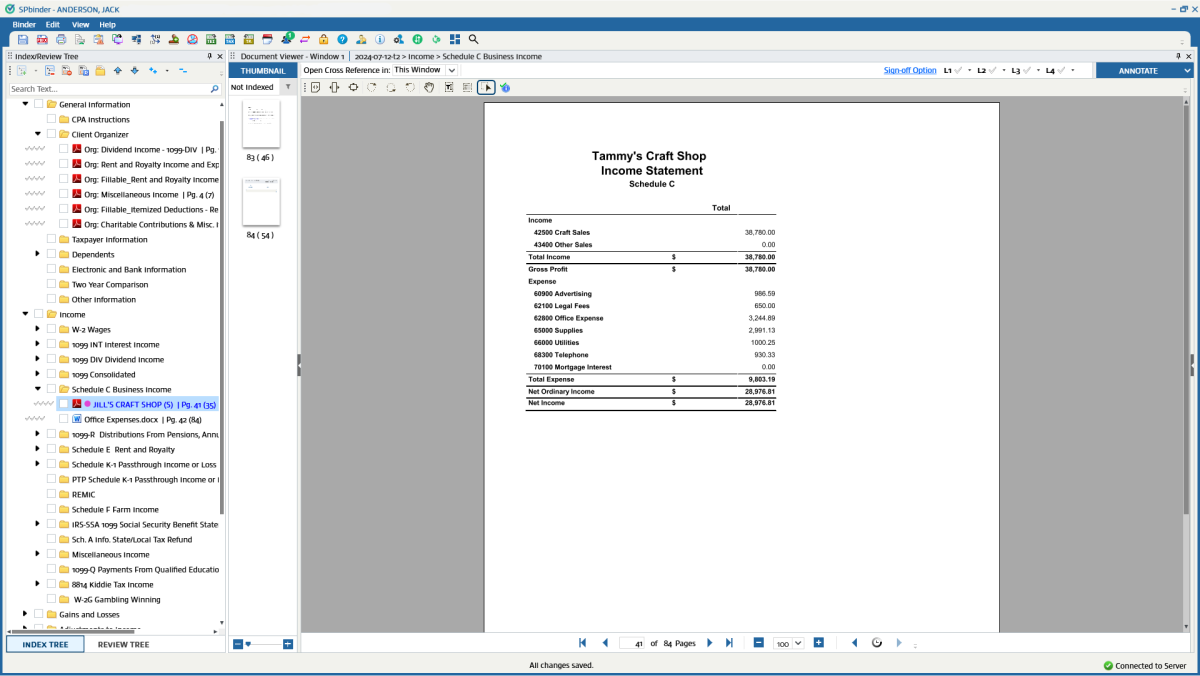Click the padlock icon in toolbar
This screenshot has height=676, width=1200.
(323, 40)
